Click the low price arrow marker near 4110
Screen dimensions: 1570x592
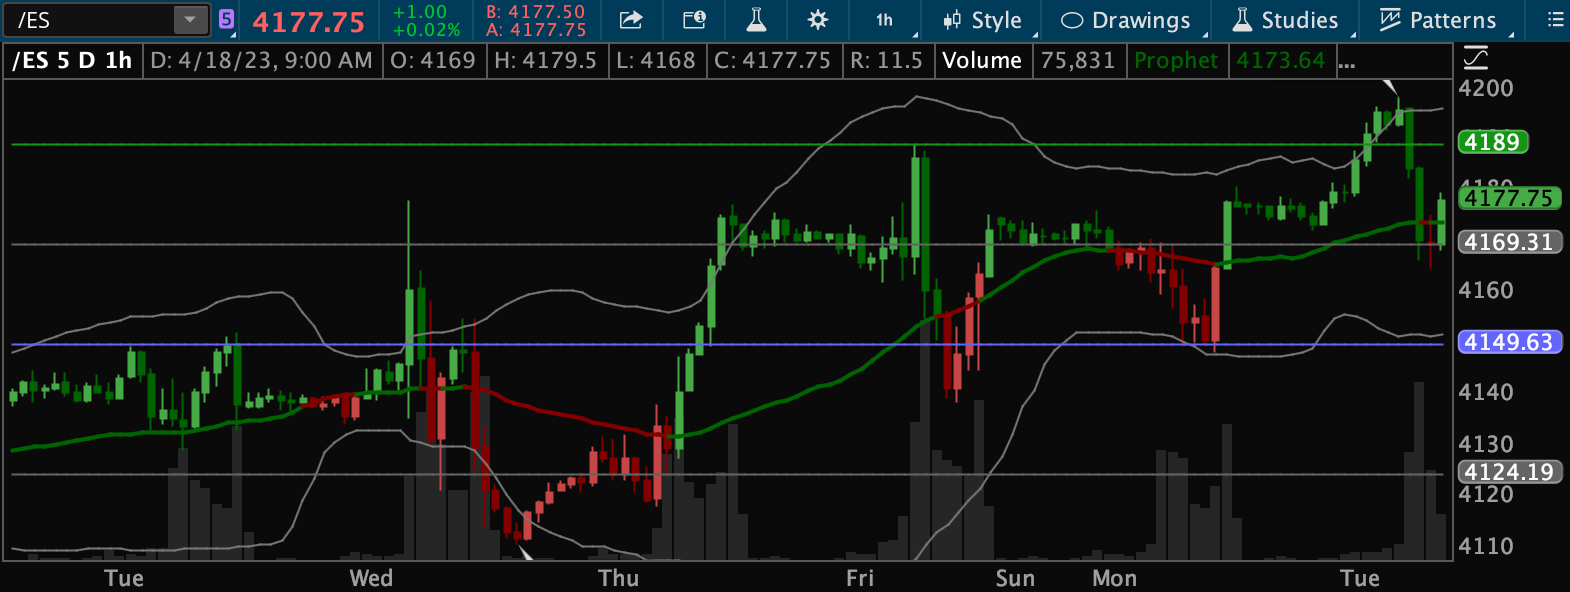pyautogui.click(x=525, y=551)
